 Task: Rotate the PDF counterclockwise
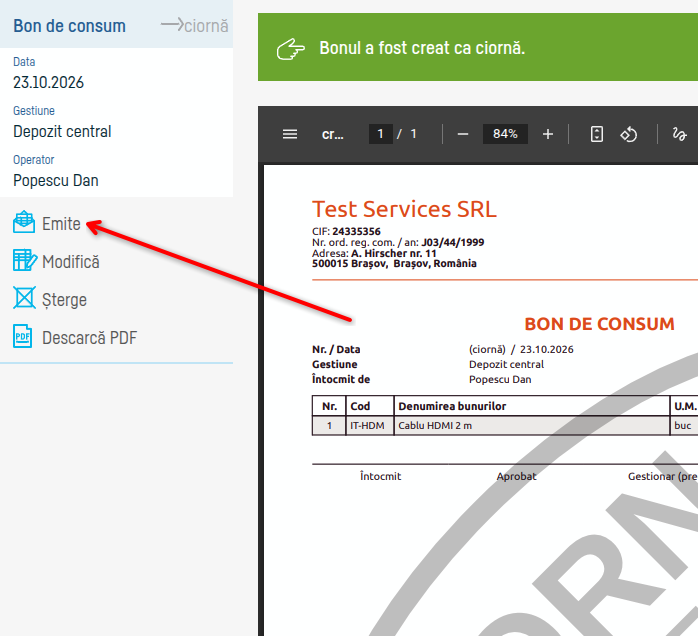(629, 134)
